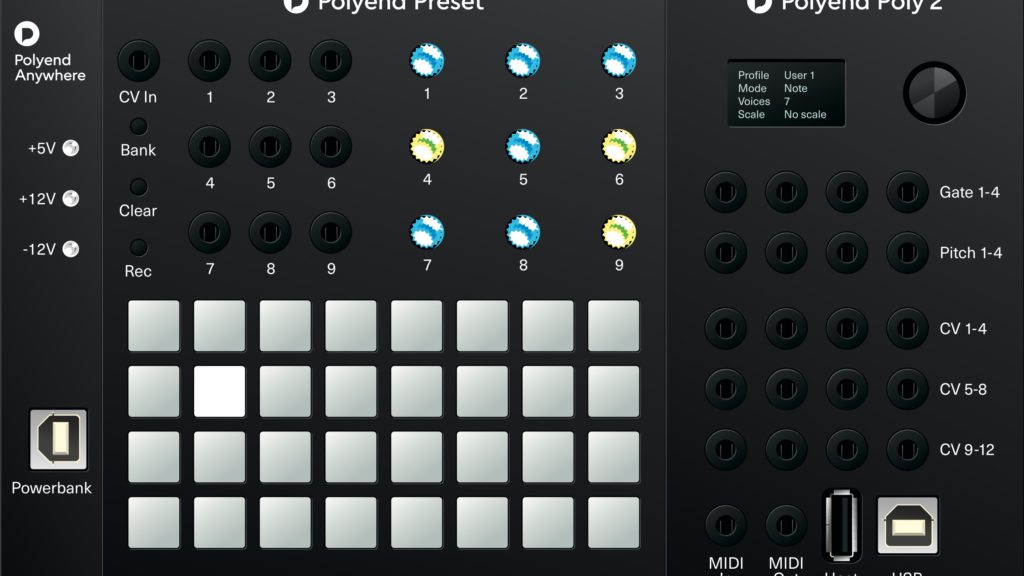Click the Powerbank USB port
Image resolution: width=1024 pixels, height=576 pixels.
pyautogui.click(x=58, y=440)
